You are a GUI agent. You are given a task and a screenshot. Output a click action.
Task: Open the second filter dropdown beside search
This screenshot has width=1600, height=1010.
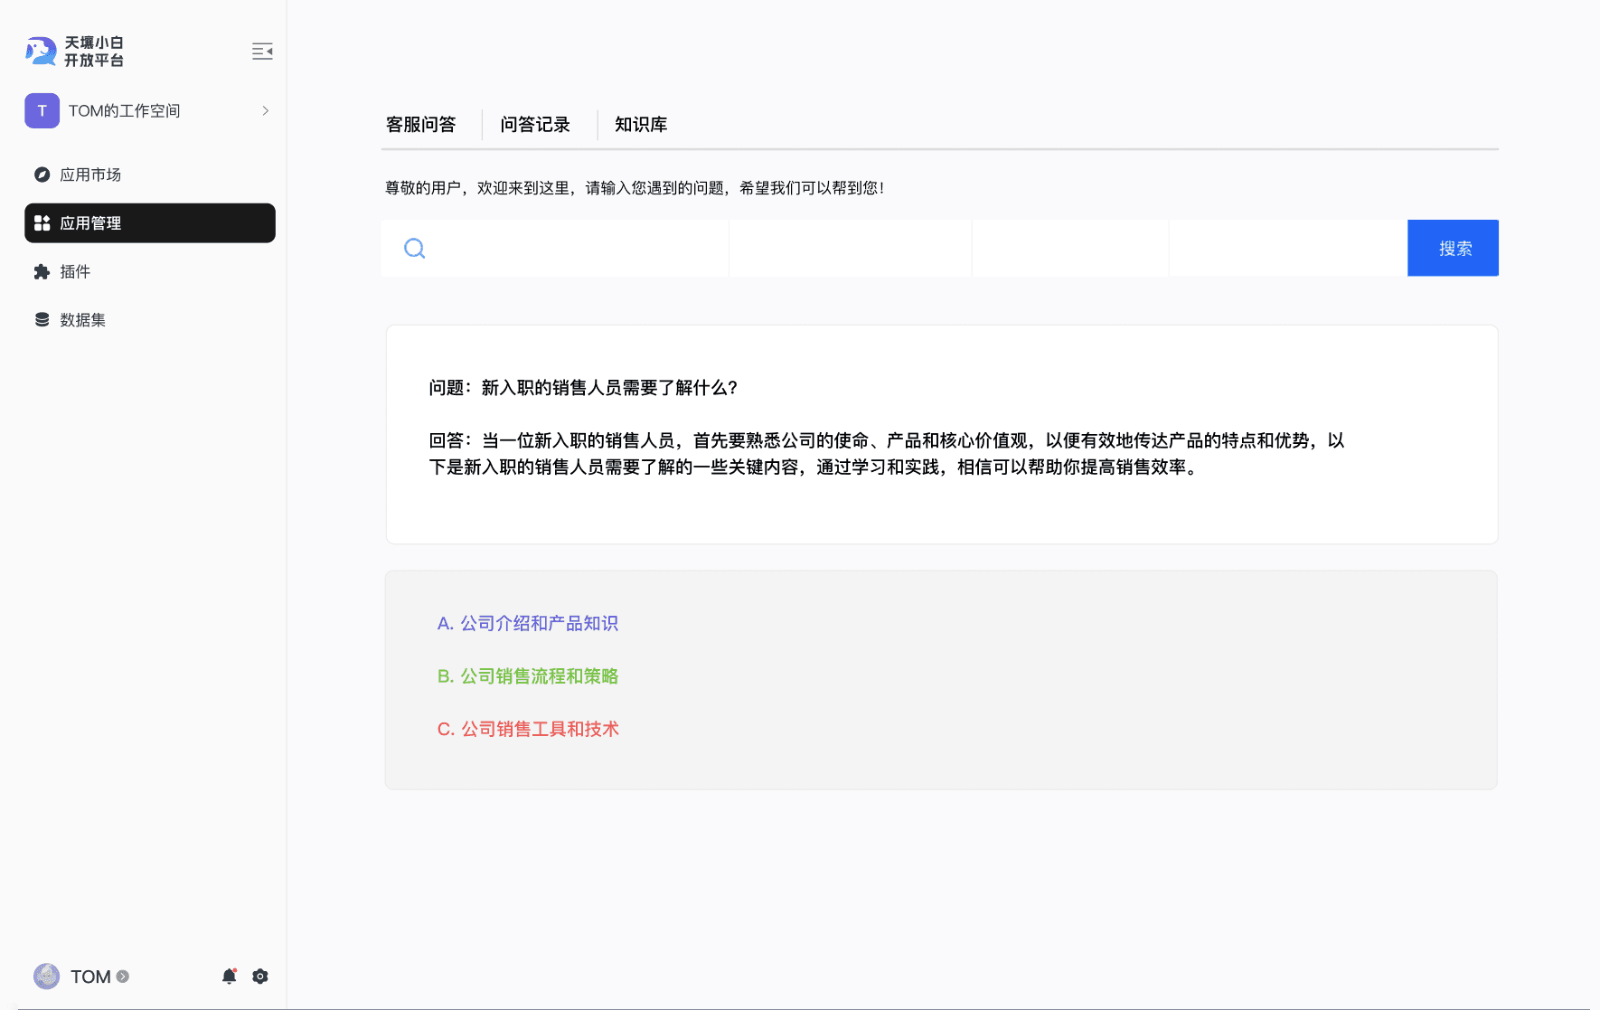point(1070,248)
